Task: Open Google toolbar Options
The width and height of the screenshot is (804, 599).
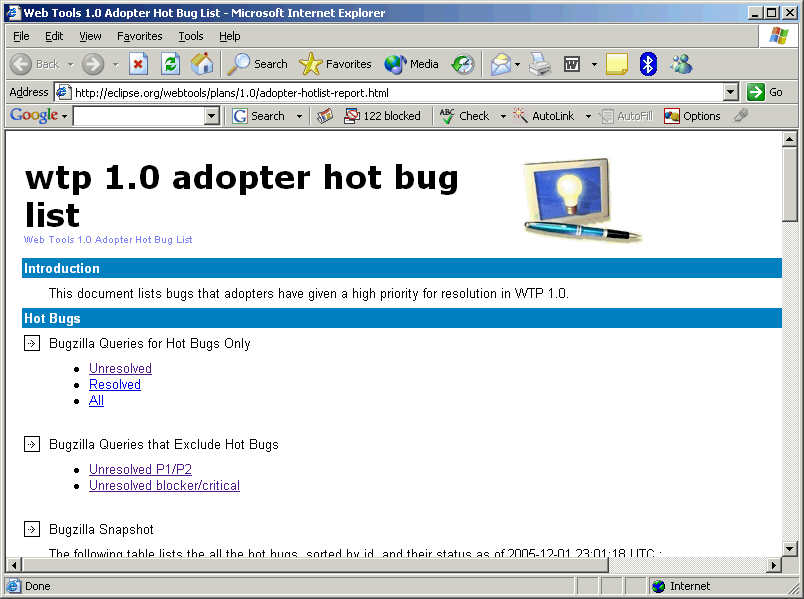Action: point(692,116)
